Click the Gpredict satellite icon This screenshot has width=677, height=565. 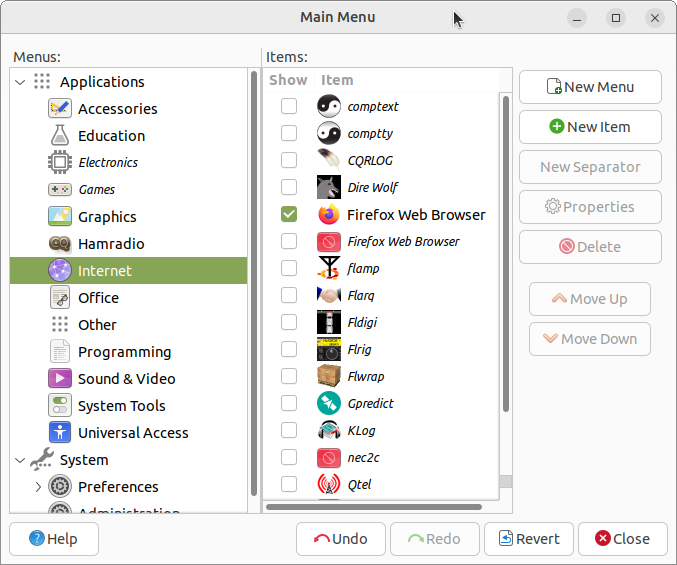pyautogui.click(x=329, y=403)
